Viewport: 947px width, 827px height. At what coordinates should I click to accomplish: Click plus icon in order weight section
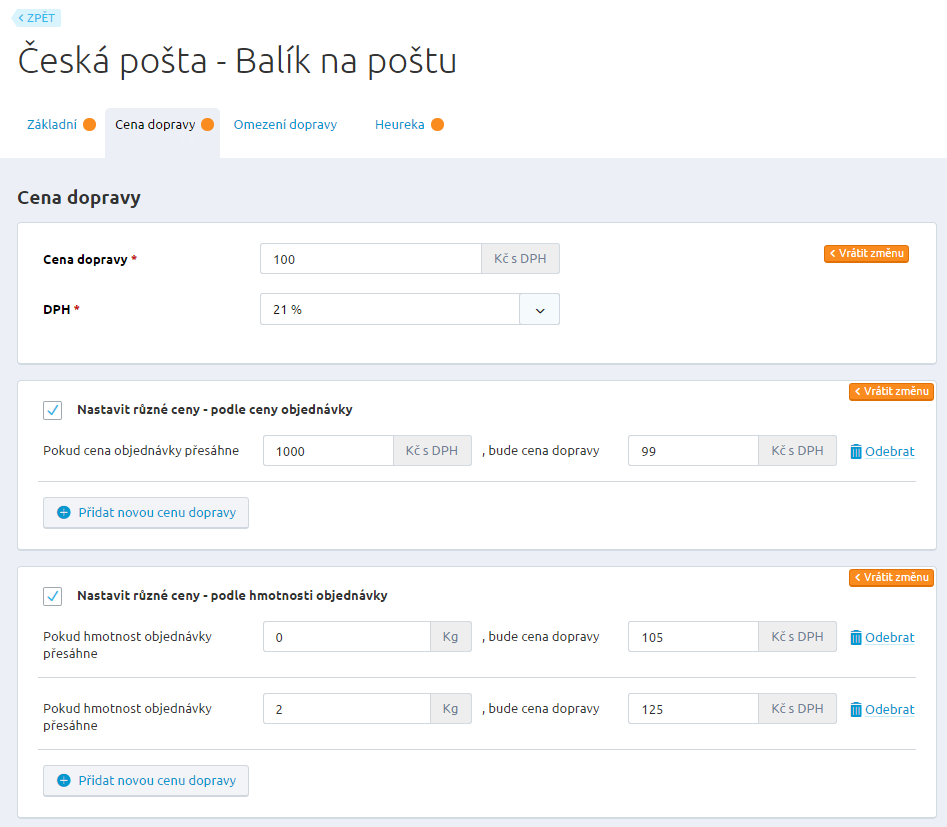(x=63, y=780)
